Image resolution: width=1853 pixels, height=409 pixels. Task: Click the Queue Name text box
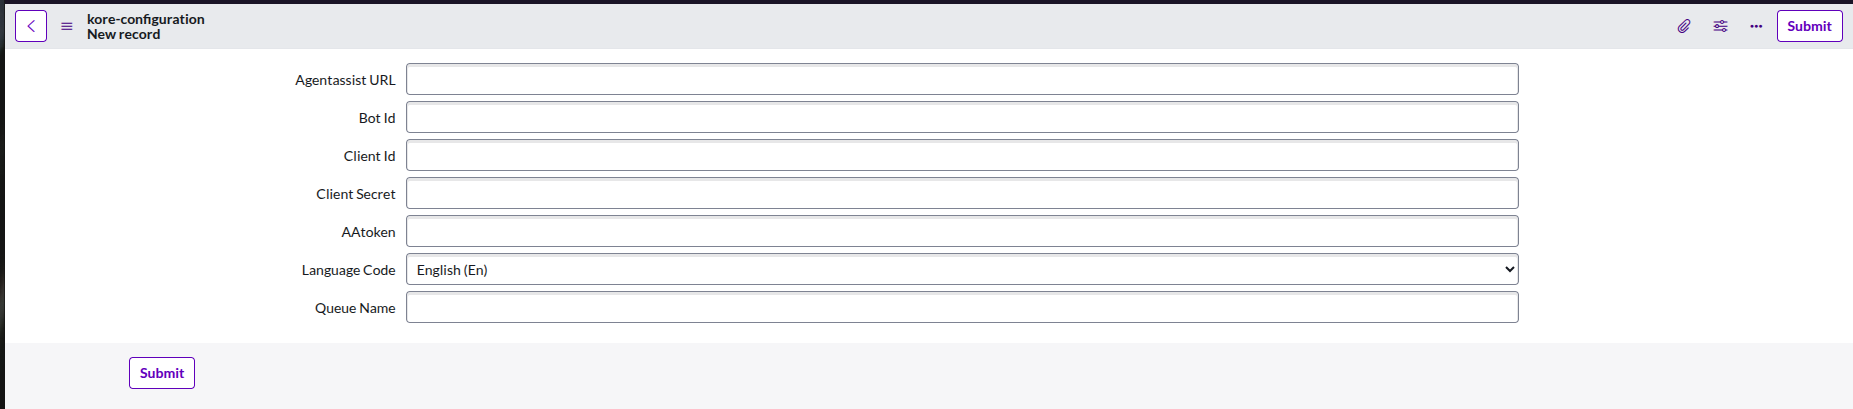tap(961, 308)
